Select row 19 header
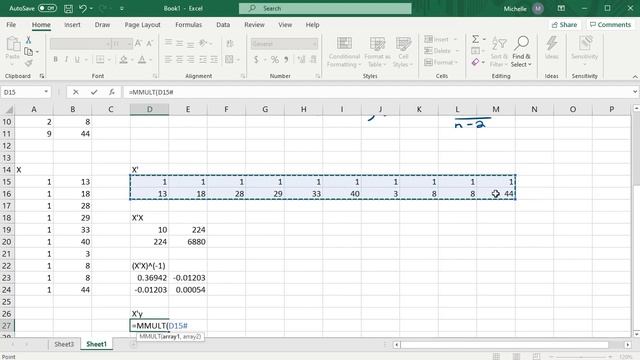The image size is (640, 360). (7, 230)
